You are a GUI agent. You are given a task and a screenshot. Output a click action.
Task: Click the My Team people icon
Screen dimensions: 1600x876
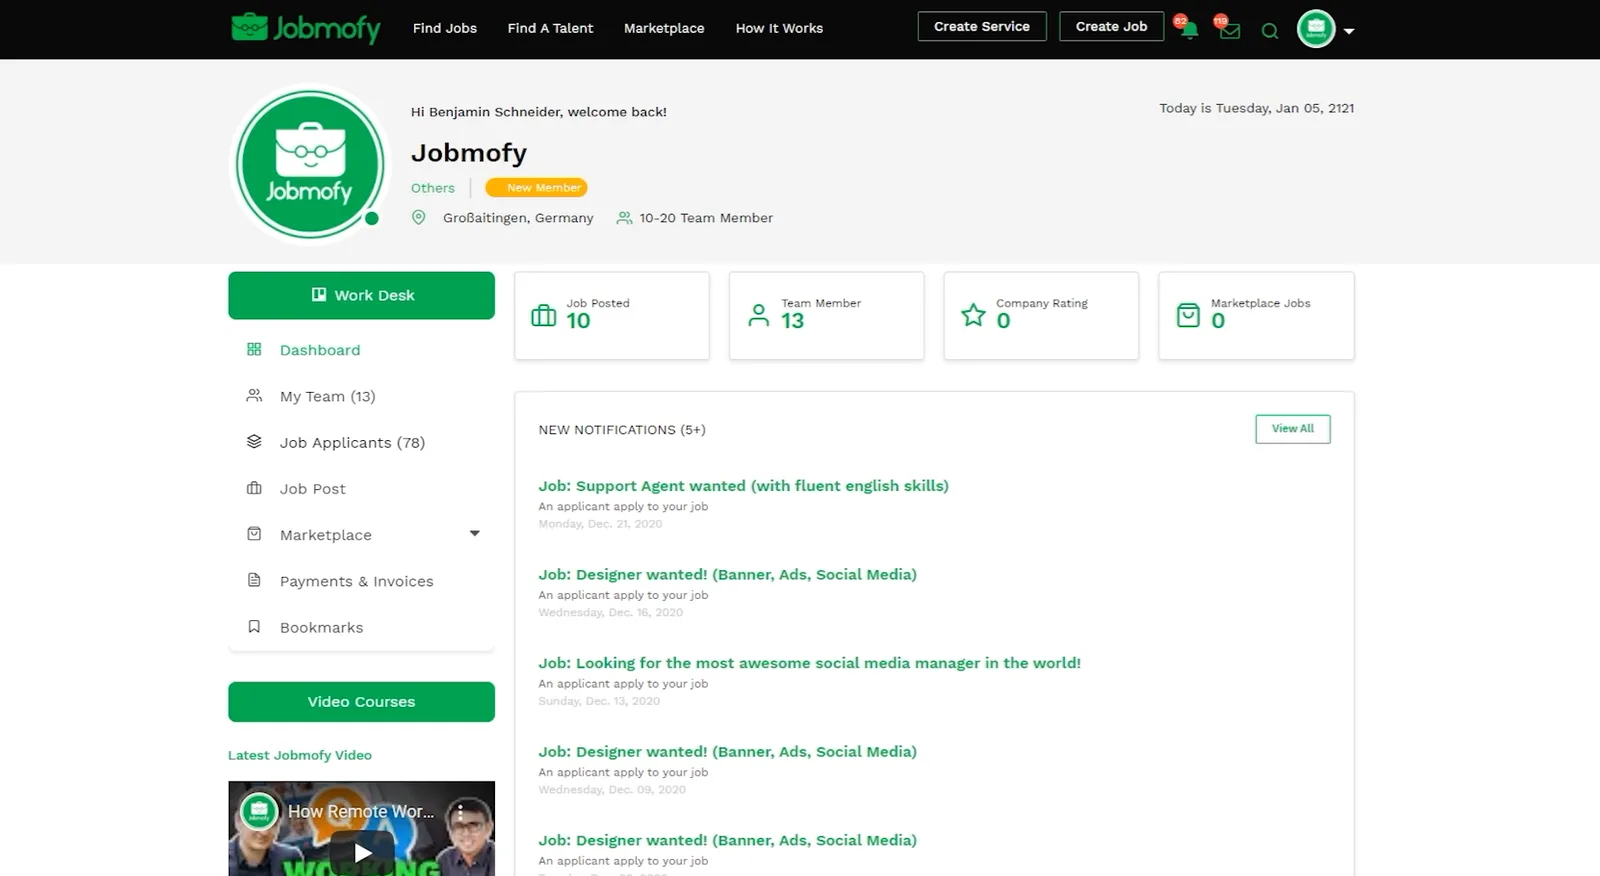click(x=254, y=395)
